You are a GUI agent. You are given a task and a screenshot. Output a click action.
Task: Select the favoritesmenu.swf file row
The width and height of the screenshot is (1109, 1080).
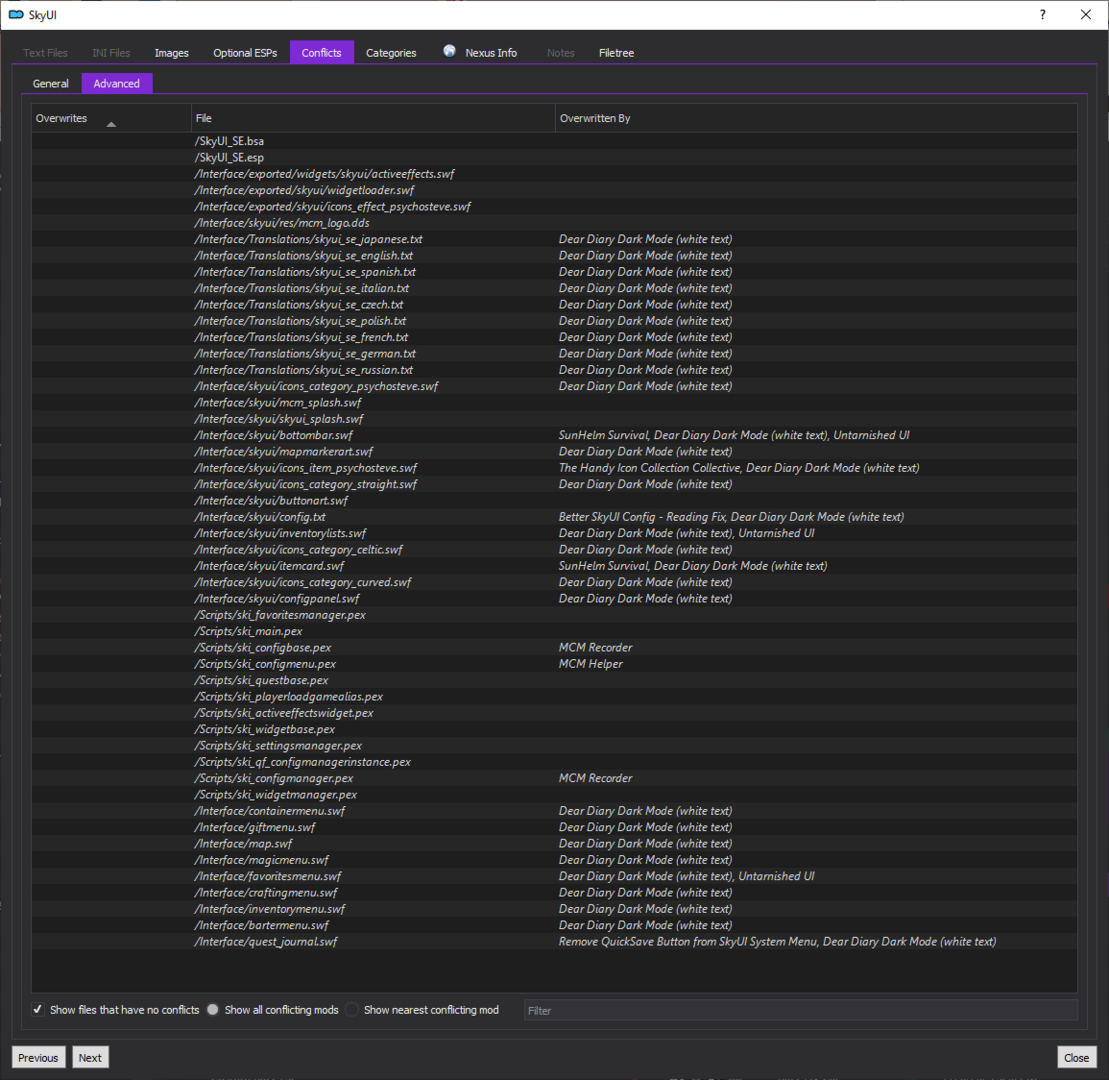(x=554, y=876)
